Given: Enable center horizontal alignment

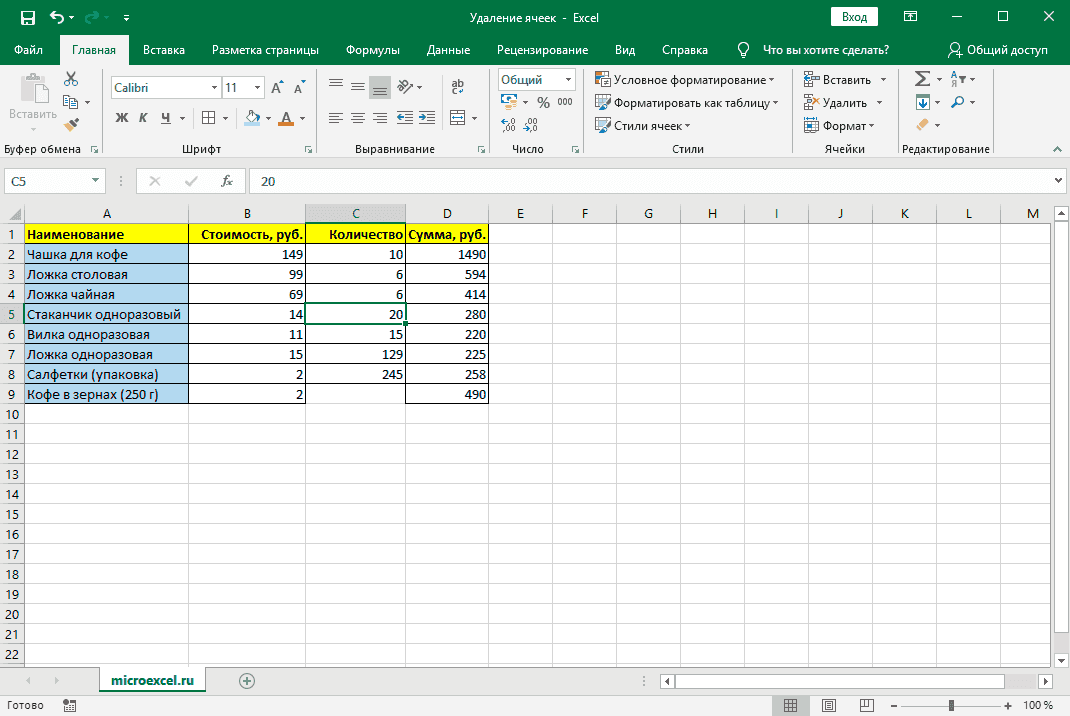Looking at the screenshot, I should pyautogui.click(x=357, y=118).
